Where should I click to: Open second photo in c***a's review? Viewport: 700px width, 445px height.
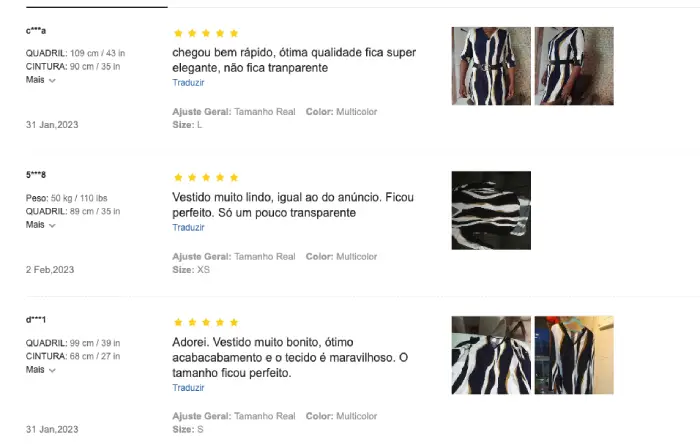pyautogui.click(x=574, y=66)
